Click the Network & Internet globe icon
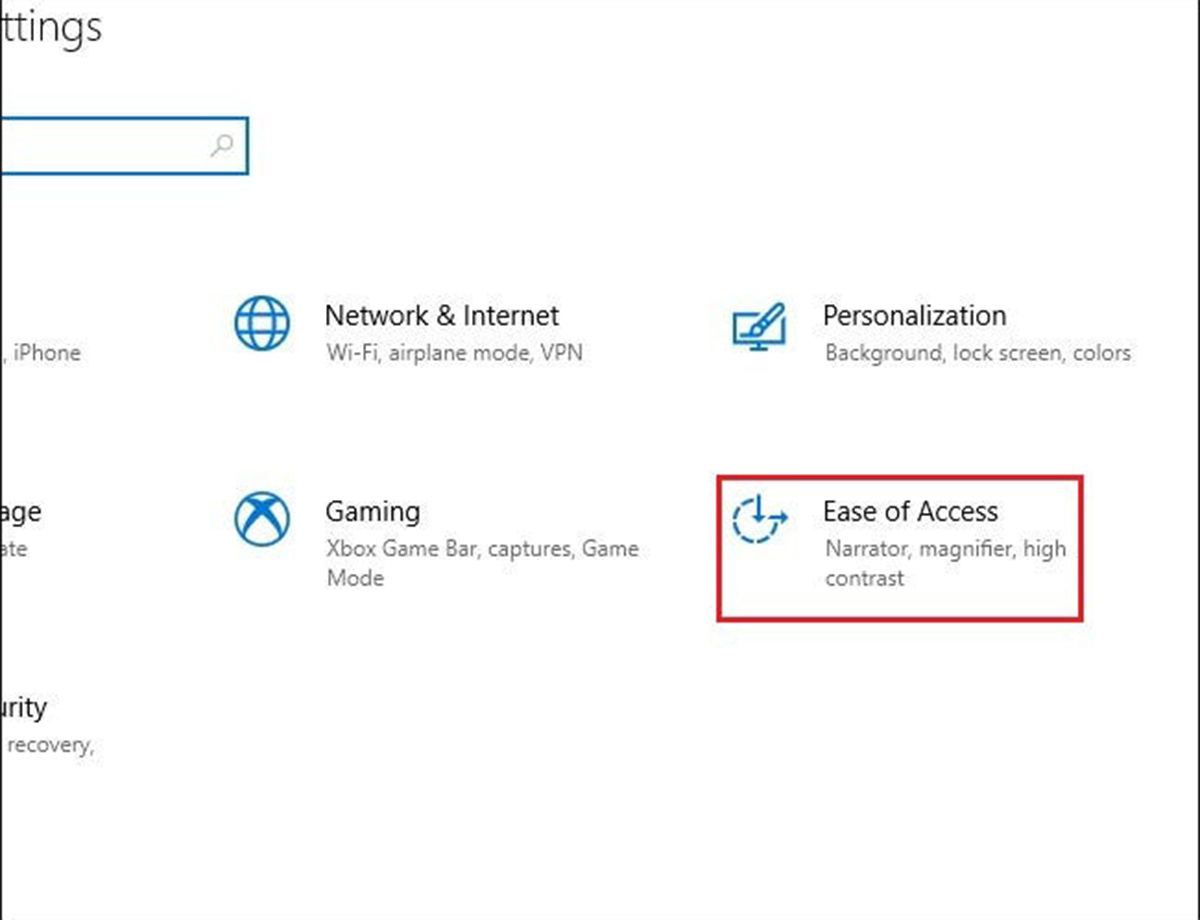 pos(262,324)
